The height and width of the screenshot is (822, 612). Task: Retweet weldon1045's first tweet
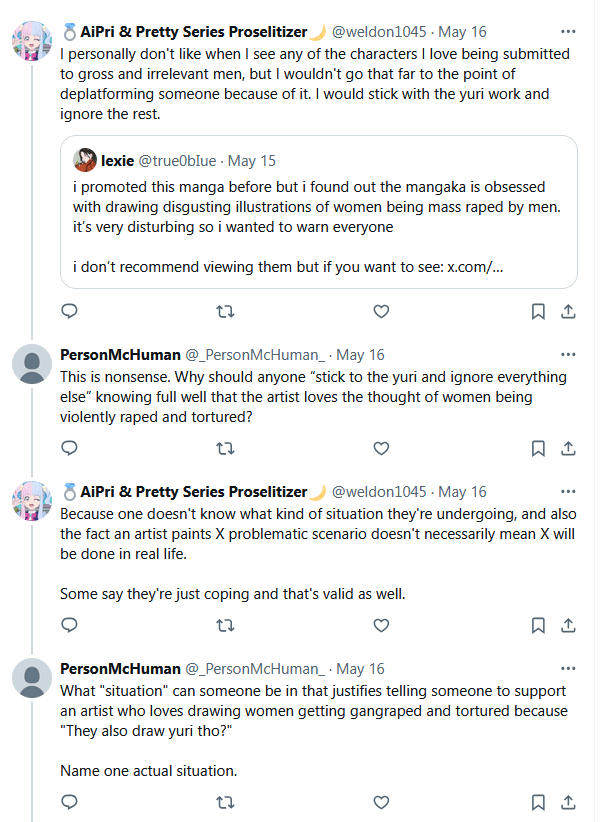point(225,311)
